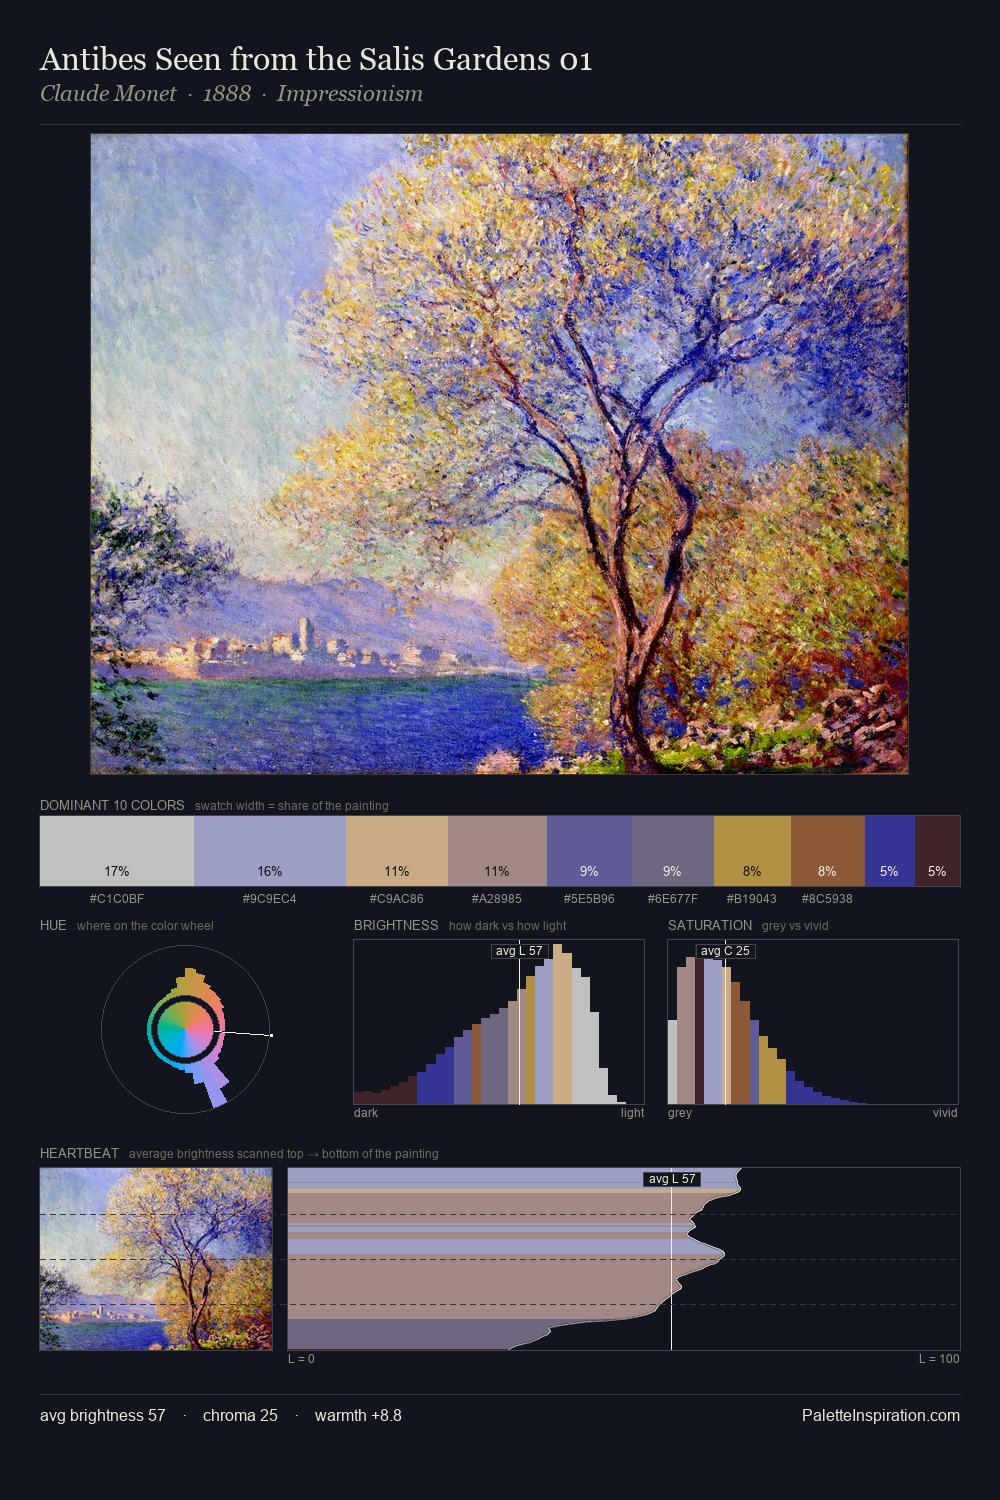Click the 'grey' axis label

pos(680,1113)
